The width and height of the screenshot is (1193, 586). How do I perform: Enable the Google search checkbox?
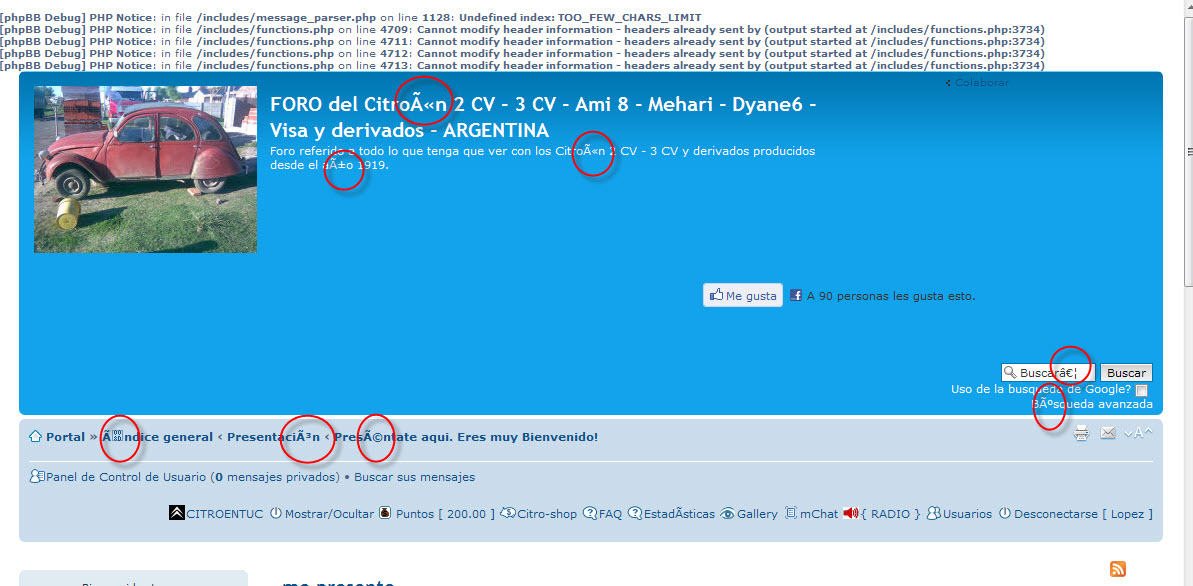1142,390
